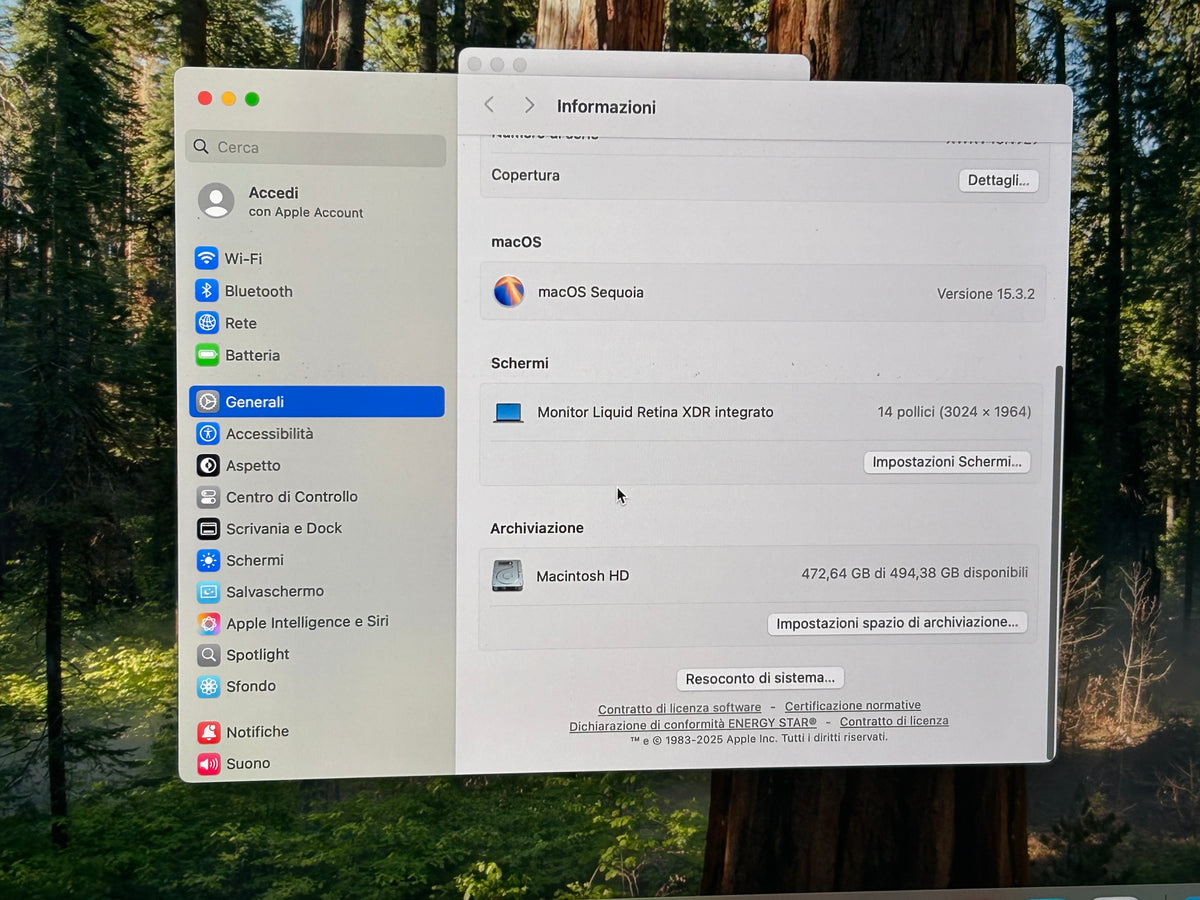Open the Salvaschermo icon

pos(208,592)
